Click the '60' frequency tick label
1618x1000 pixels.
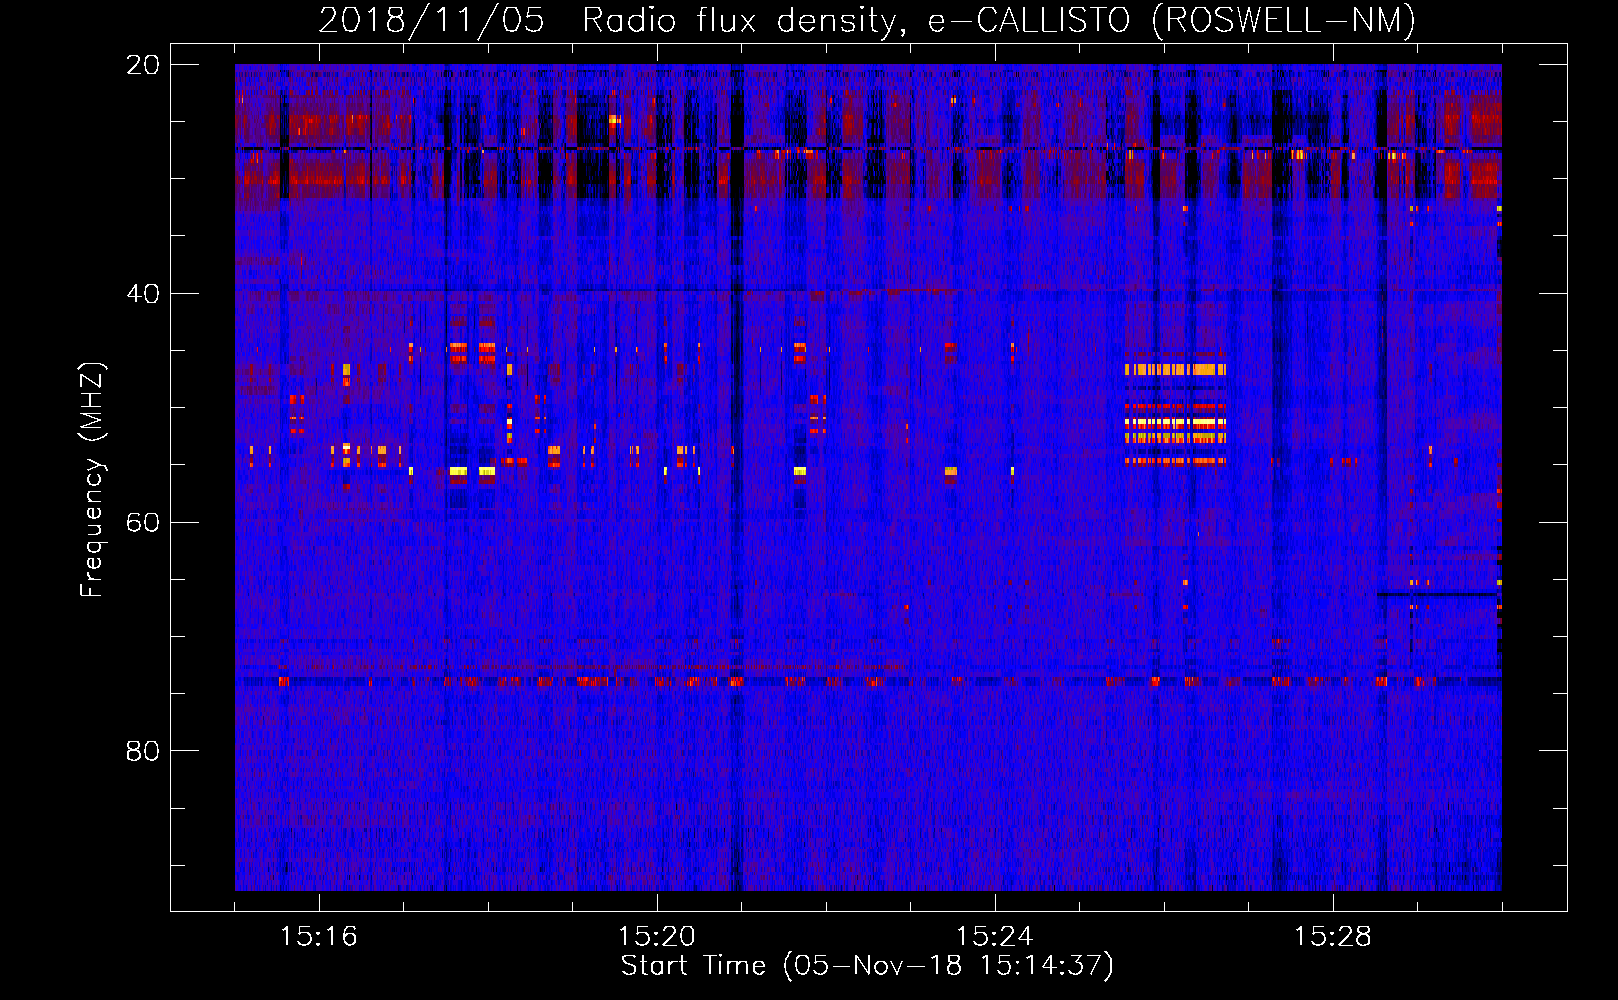(143, 523)
